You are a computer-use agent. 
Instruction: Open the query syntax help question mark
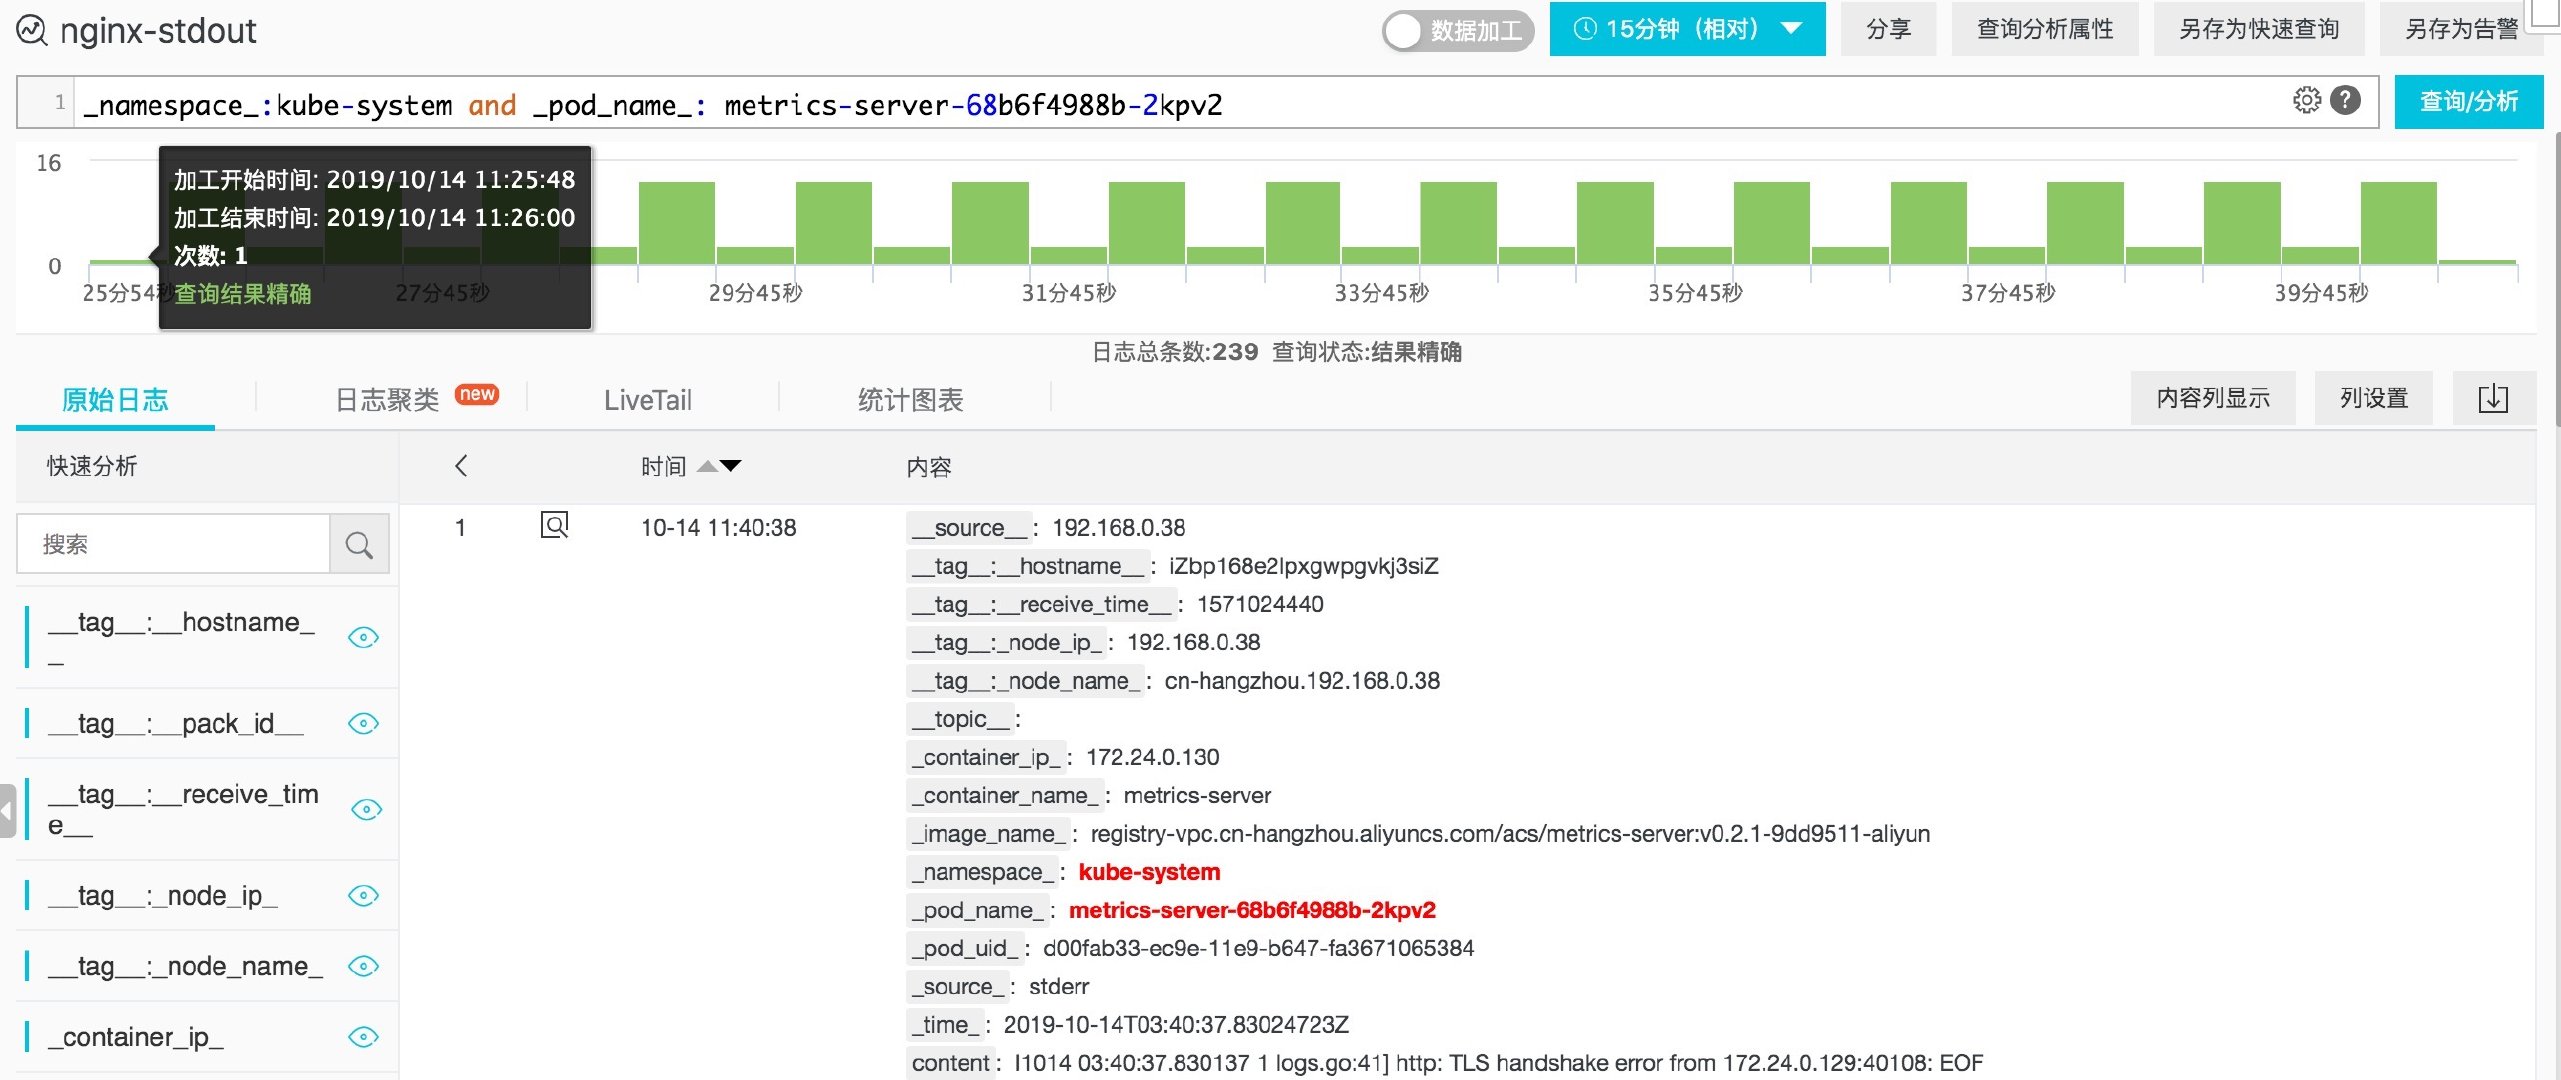pos(2345,100)
